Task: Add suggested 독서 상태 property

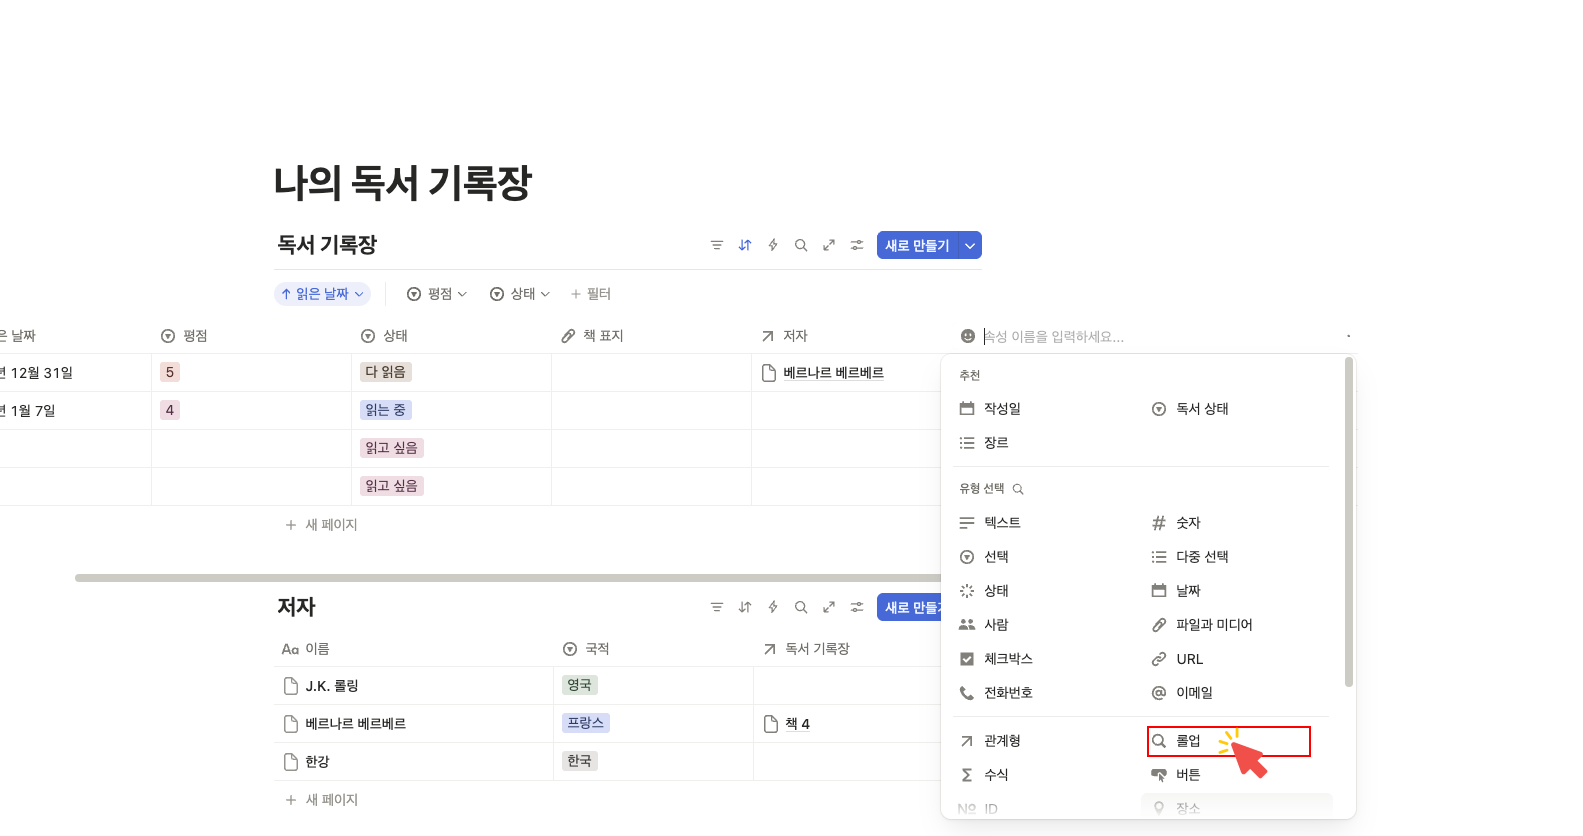Action: [1237, 409]
